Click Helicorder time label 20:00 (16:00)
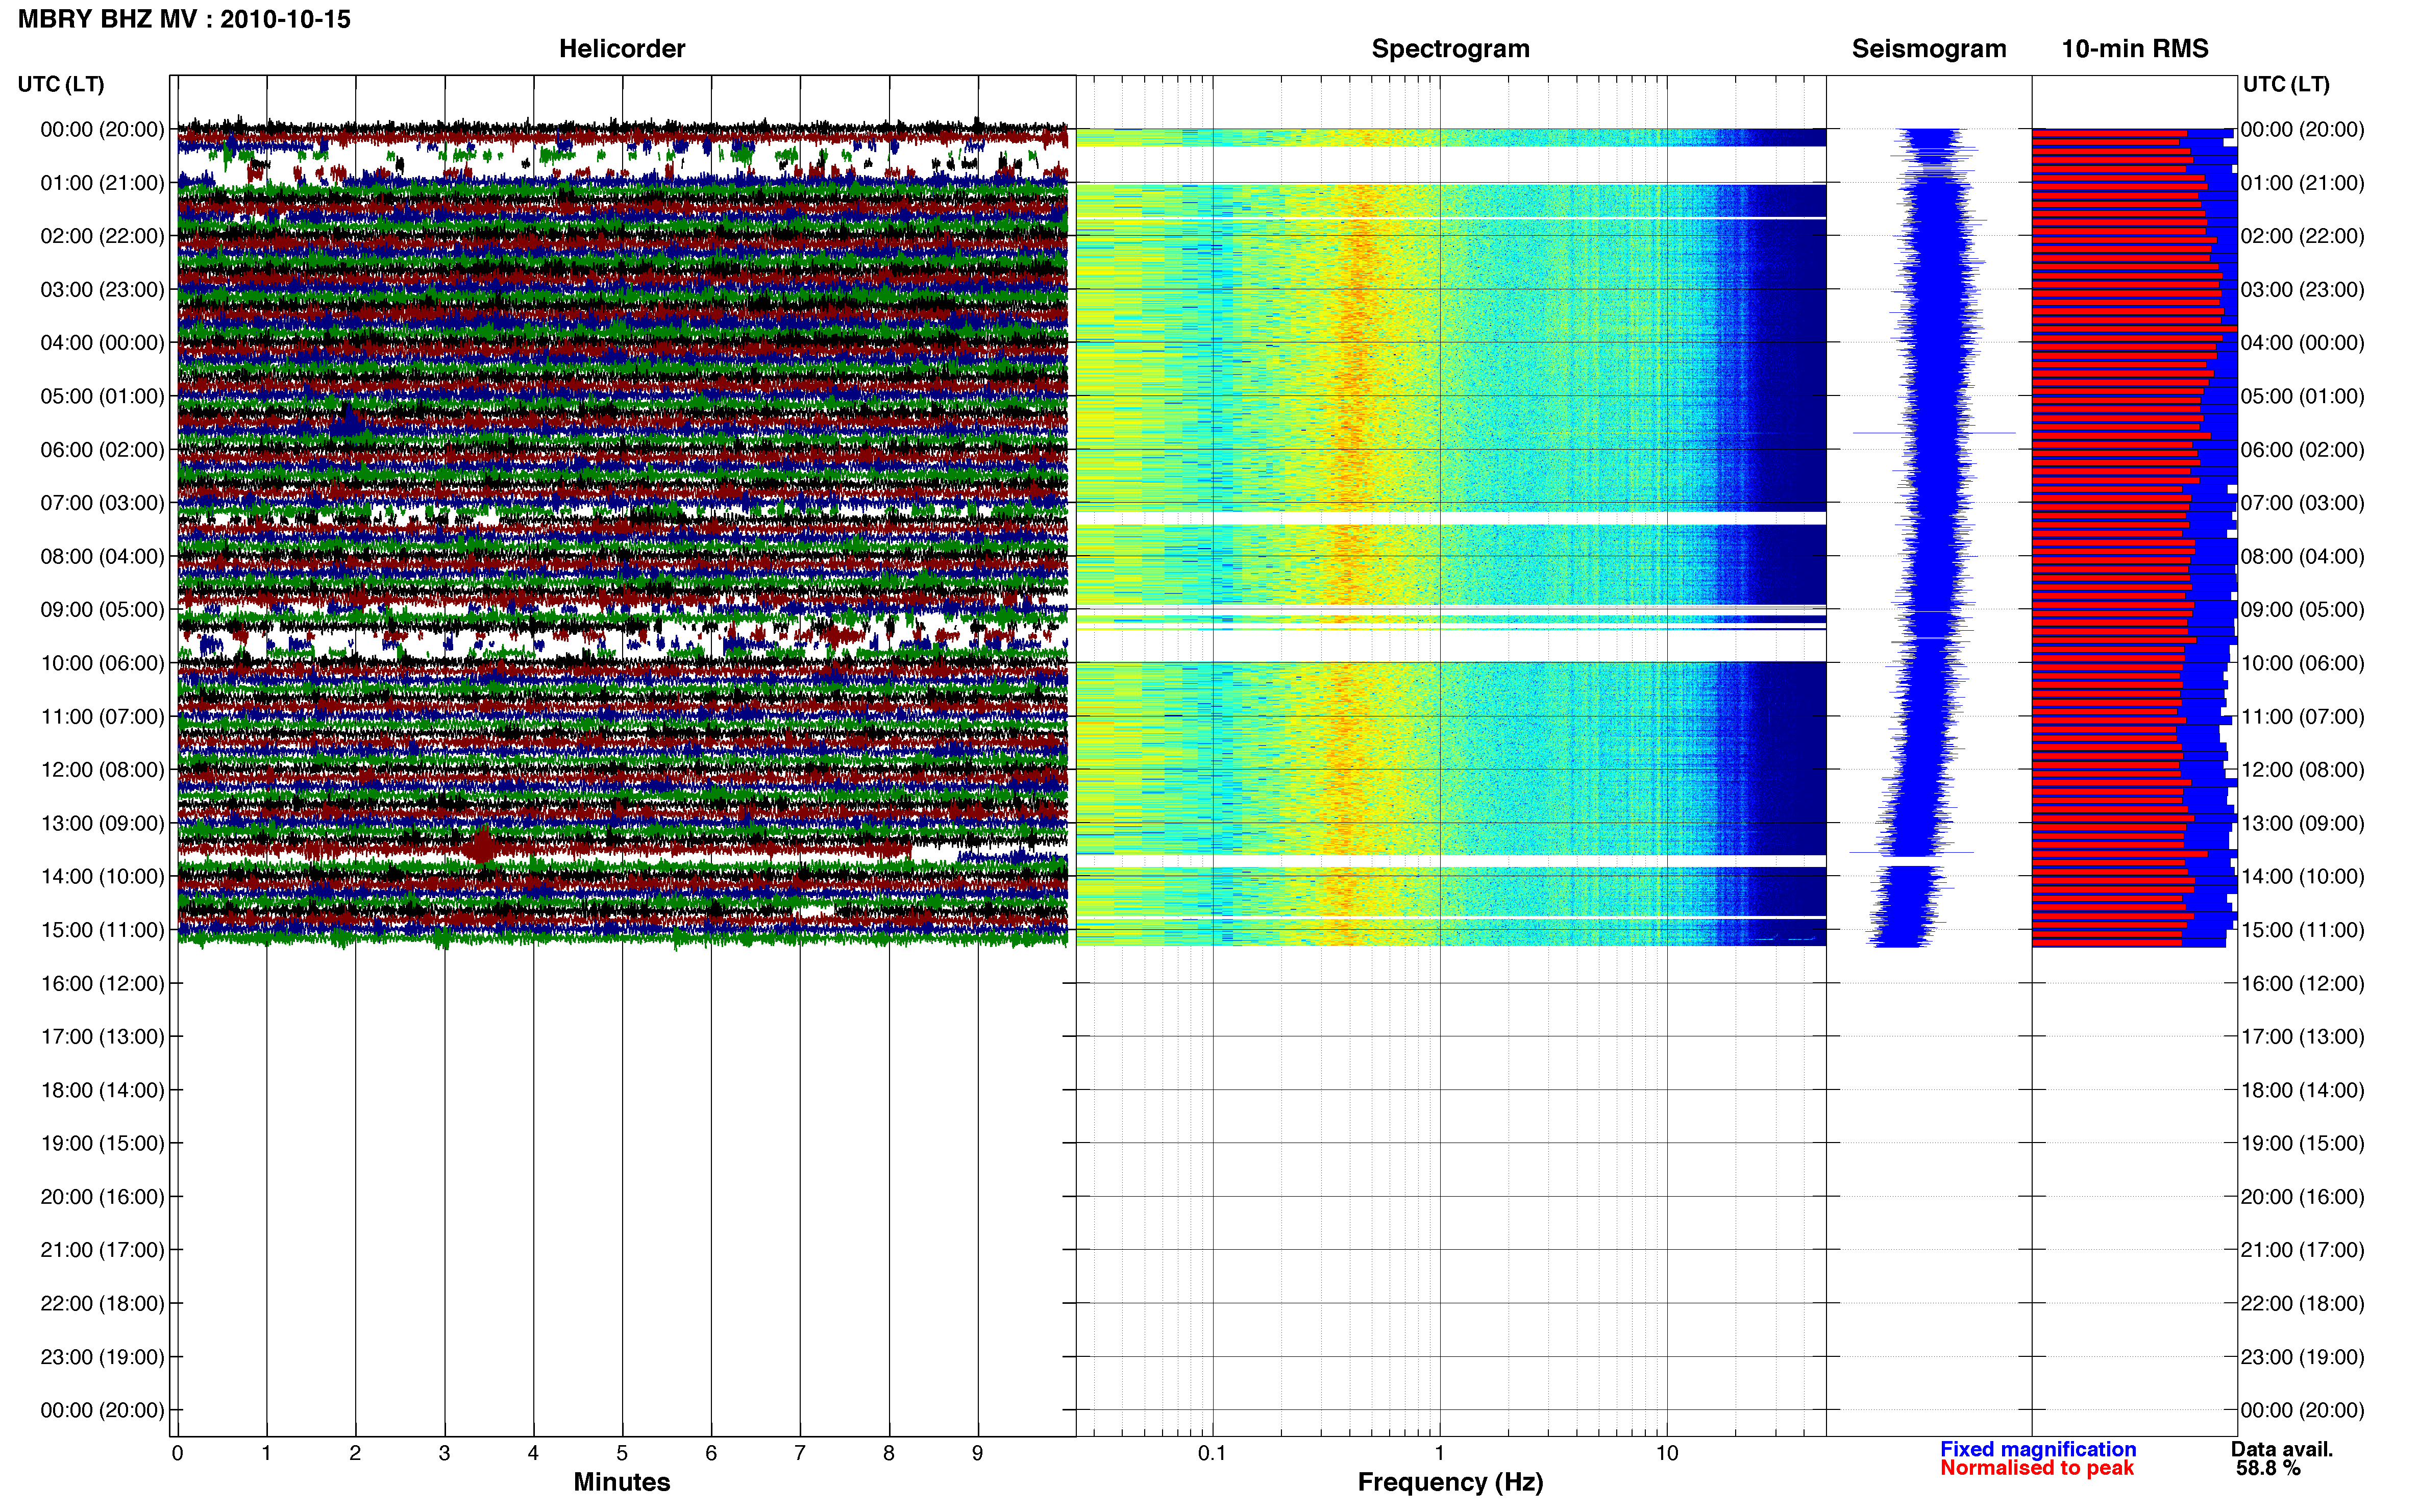 pyautogui.click(x=102, y=1197)
